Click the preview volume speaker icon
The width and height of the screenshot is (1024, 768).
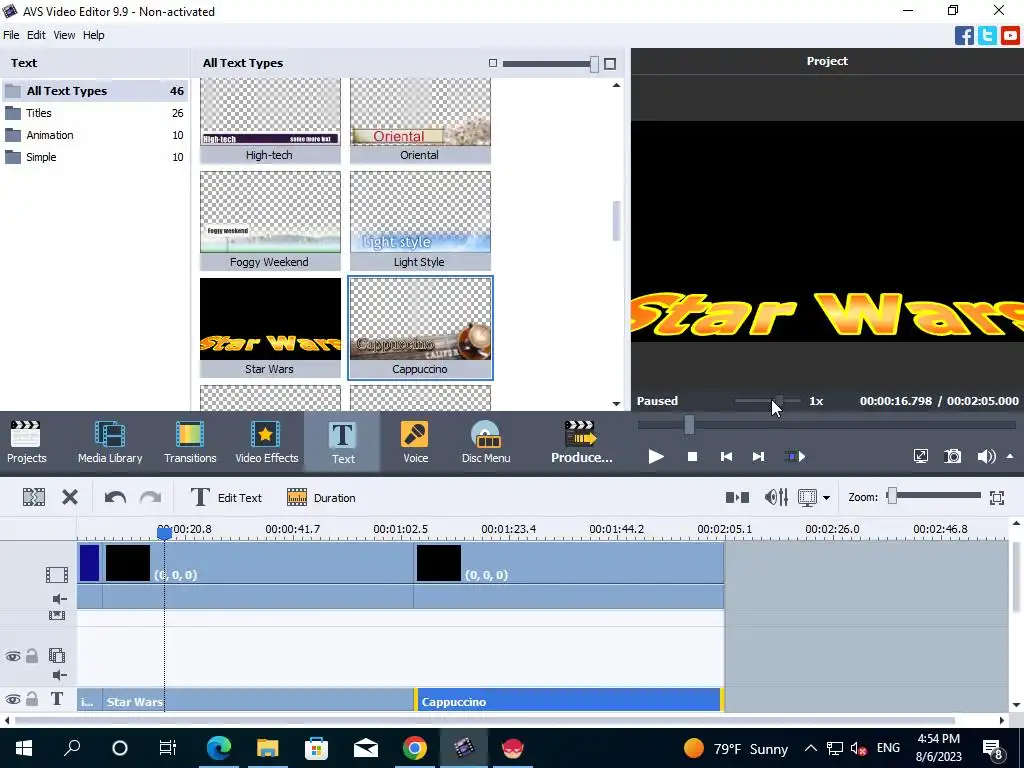[985, 456]
